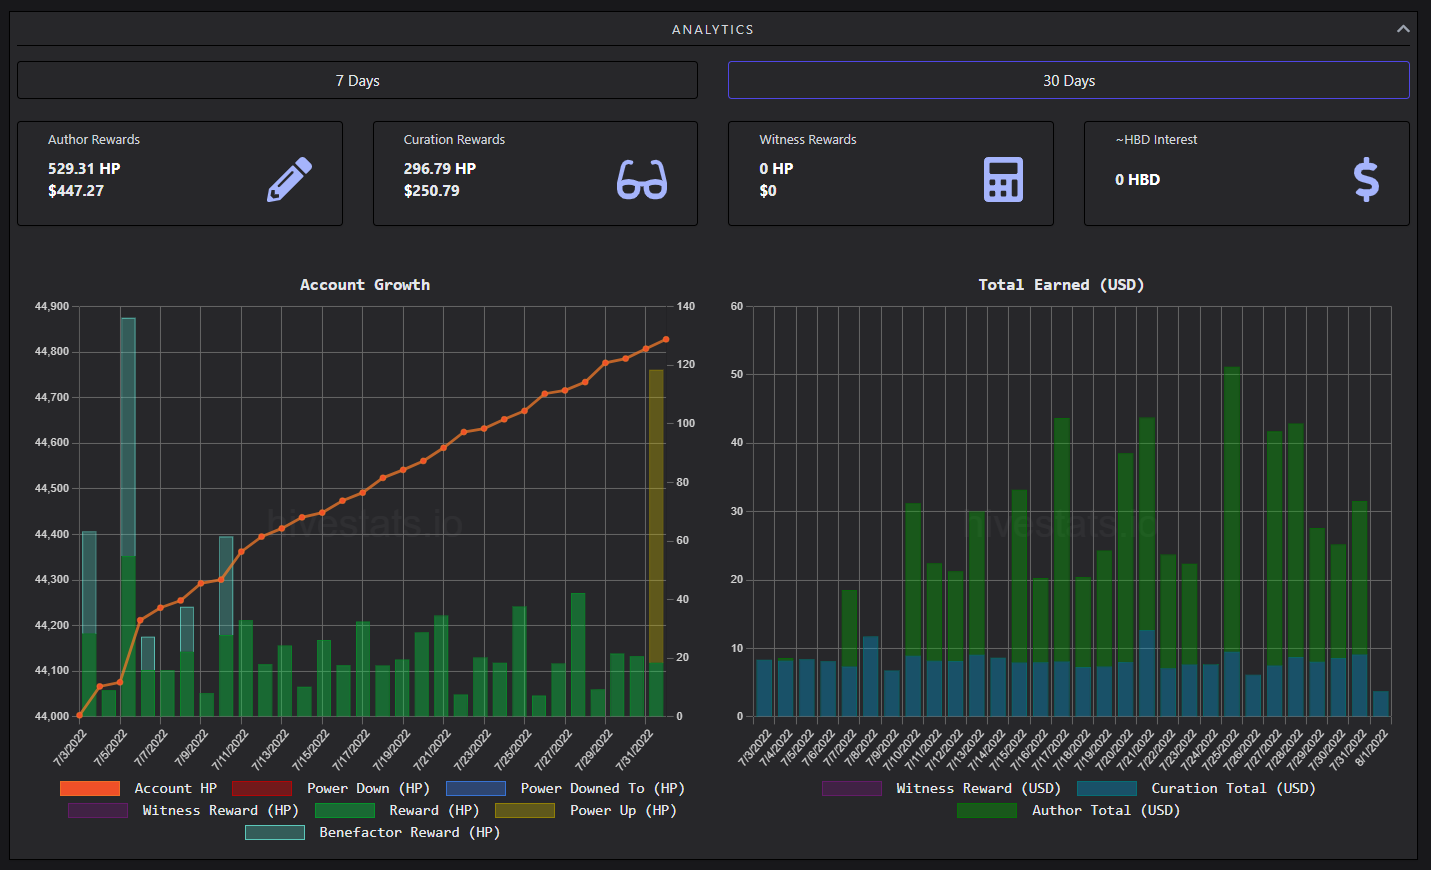
Task: Hide the Power Up (HP) series
Action: [x=586, y=810]
